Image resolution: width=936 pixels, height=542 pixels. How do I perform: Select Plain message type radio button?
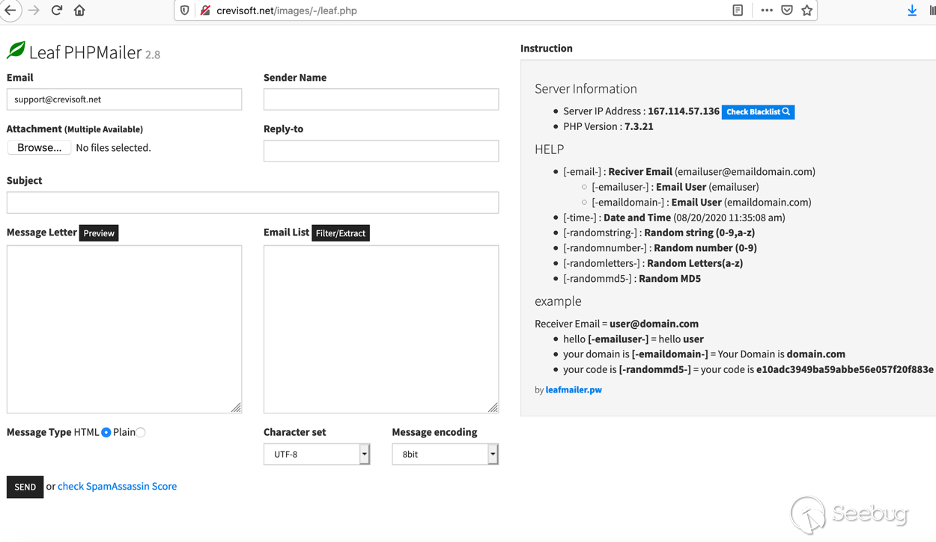point(141,432)
